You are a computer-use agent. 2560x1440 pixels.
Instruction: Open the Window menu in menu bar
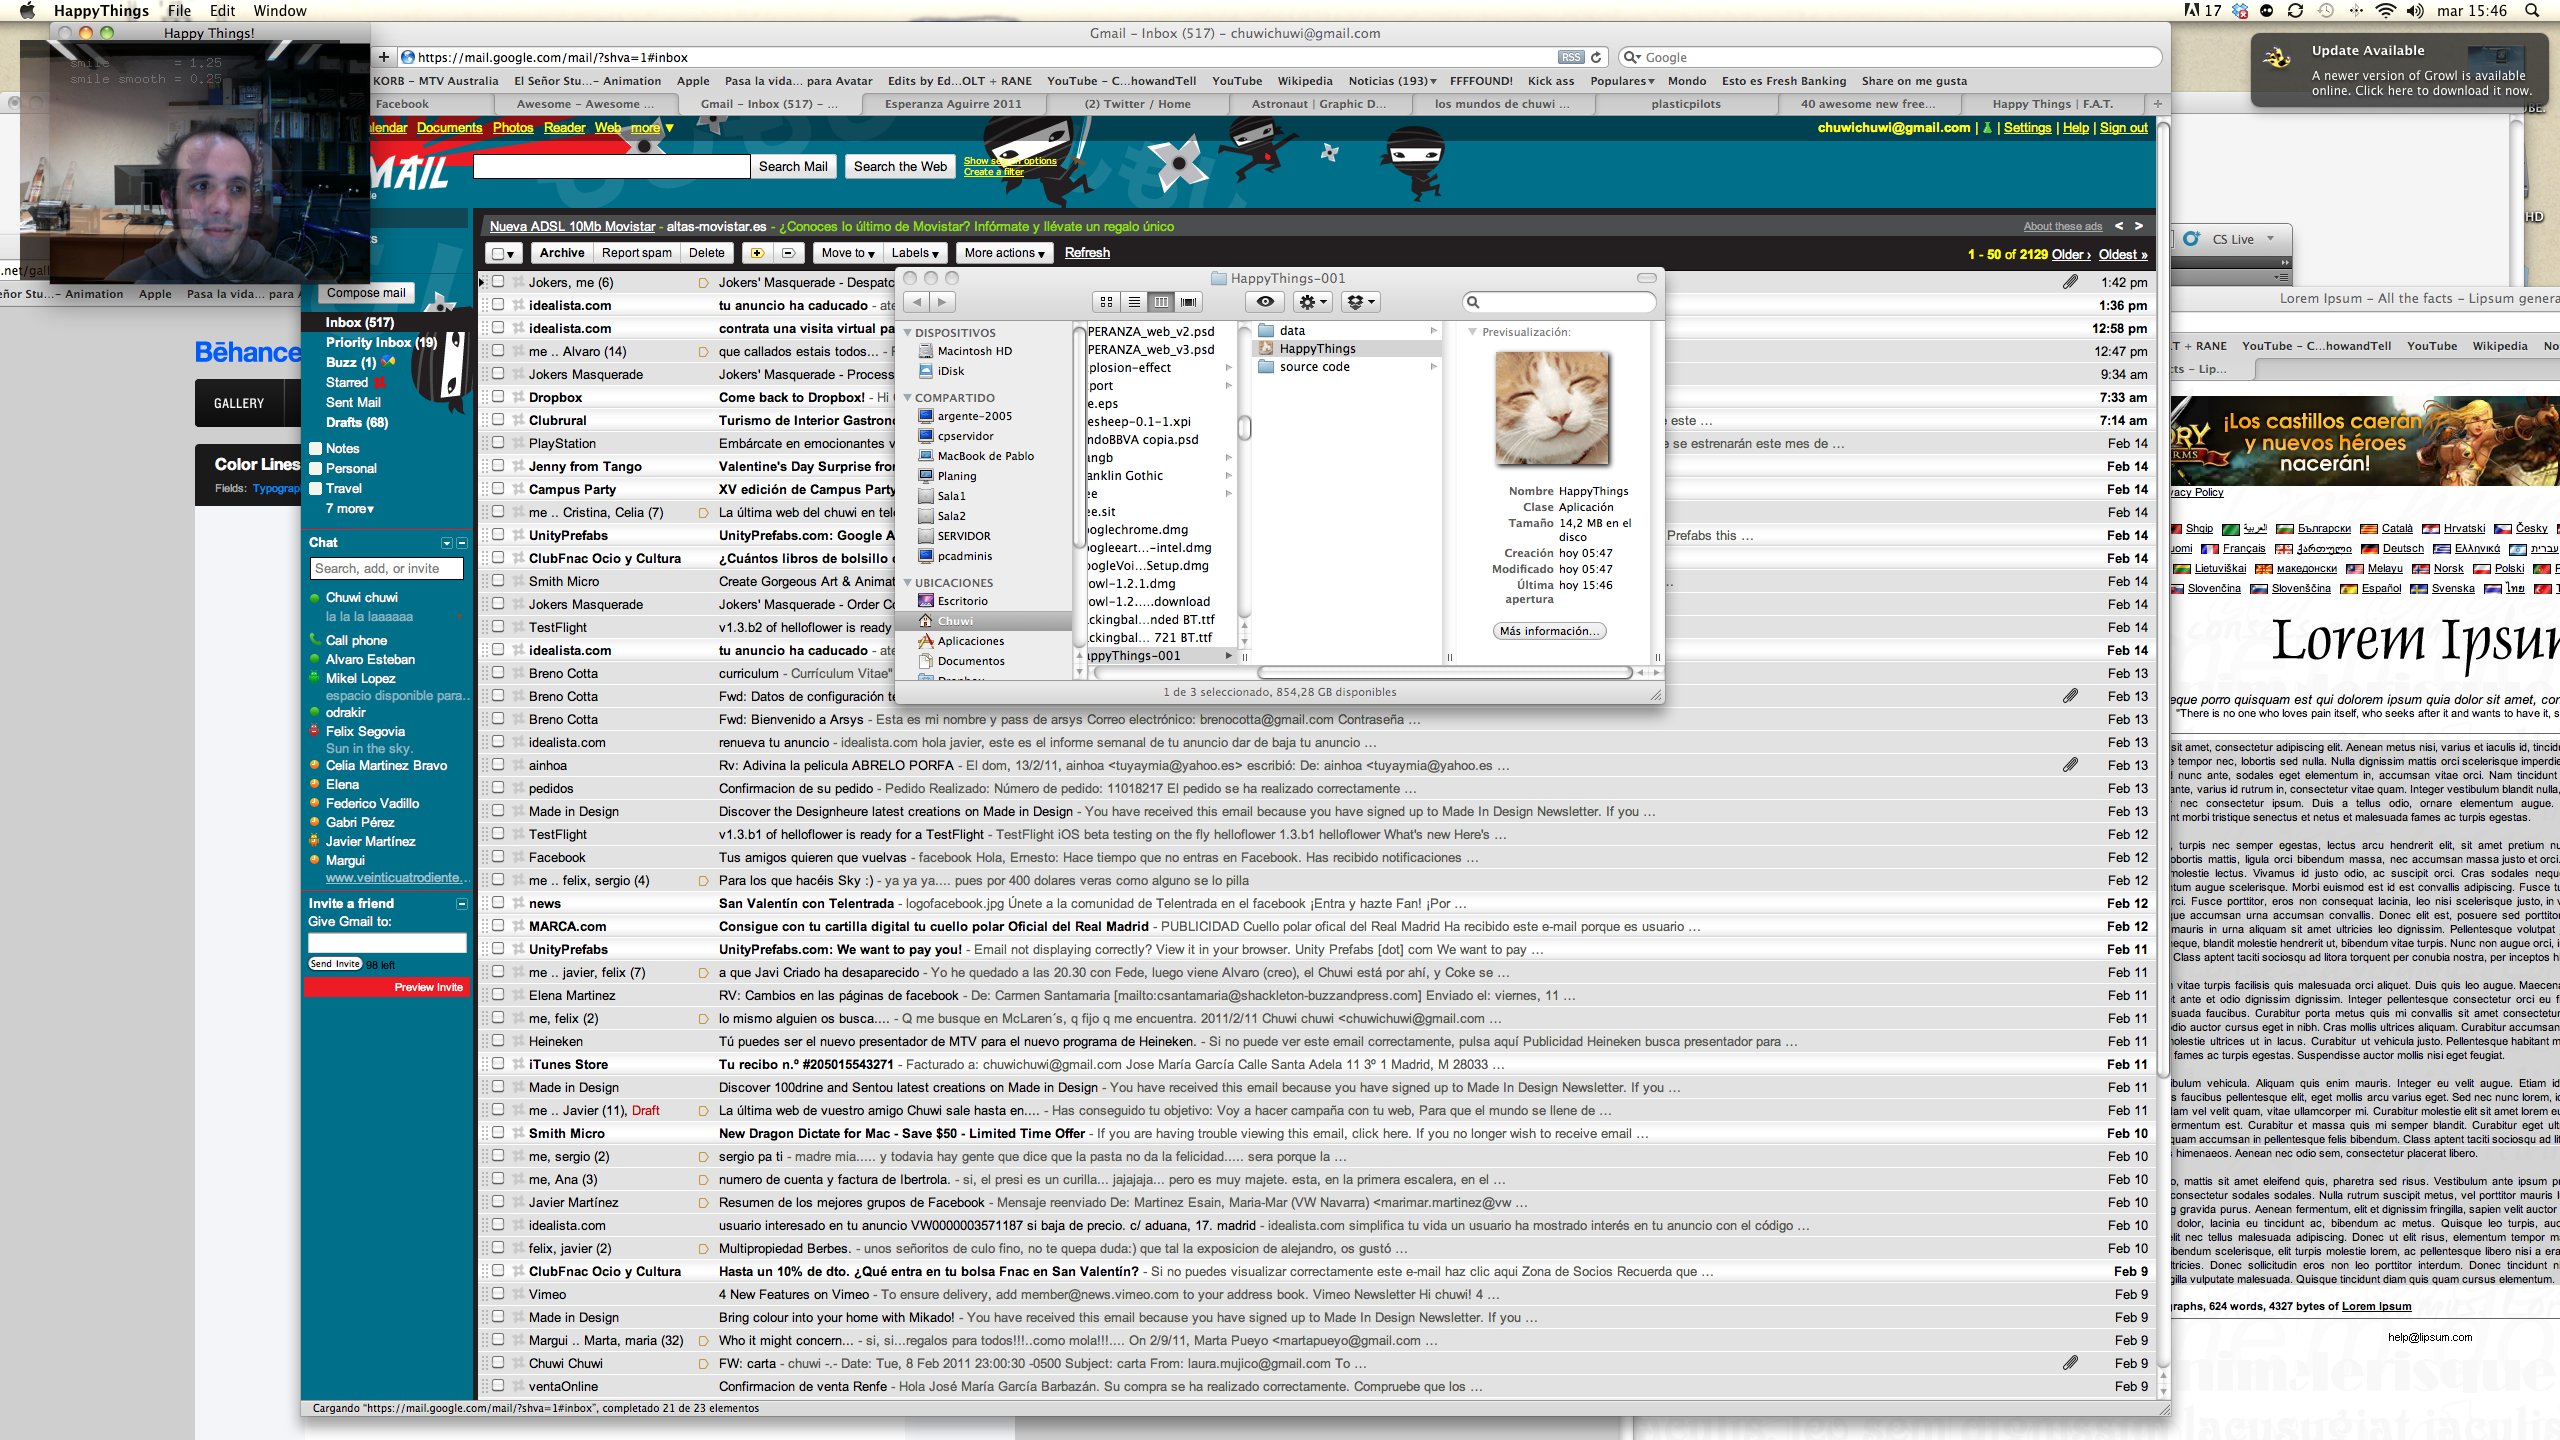[x=279, y=11]
